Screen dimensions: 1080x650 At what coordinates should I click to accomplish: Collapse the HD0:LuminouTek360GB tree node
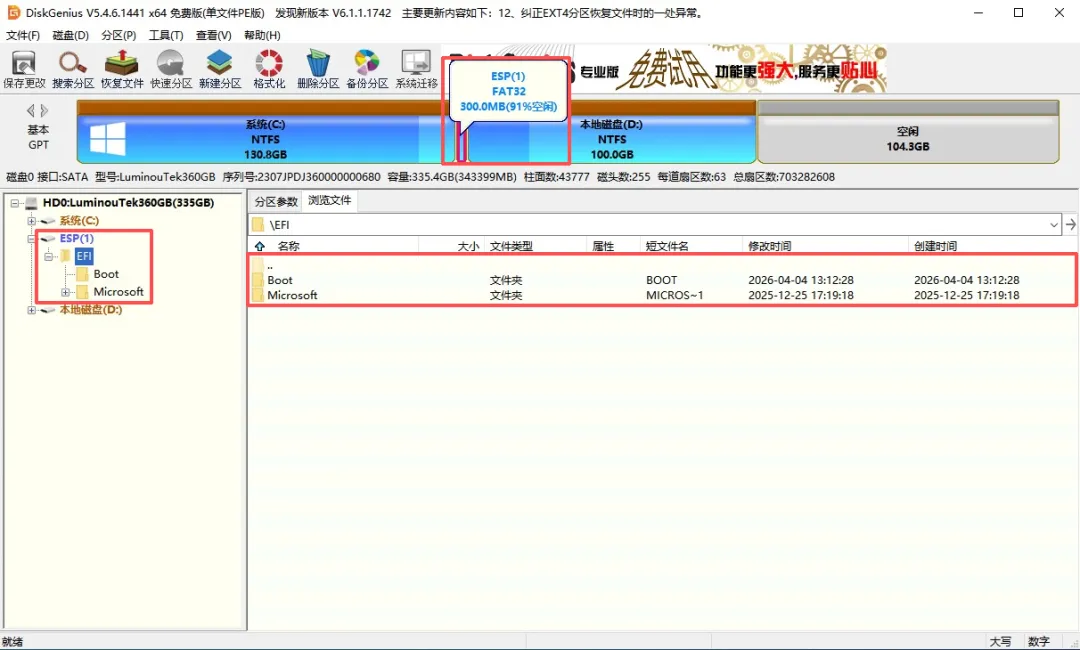[x=14, y=203]
